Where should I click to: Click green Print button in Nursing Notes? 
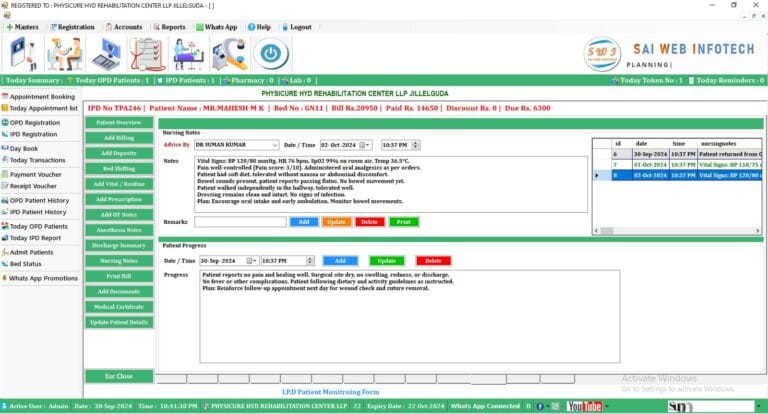point(404,222)
